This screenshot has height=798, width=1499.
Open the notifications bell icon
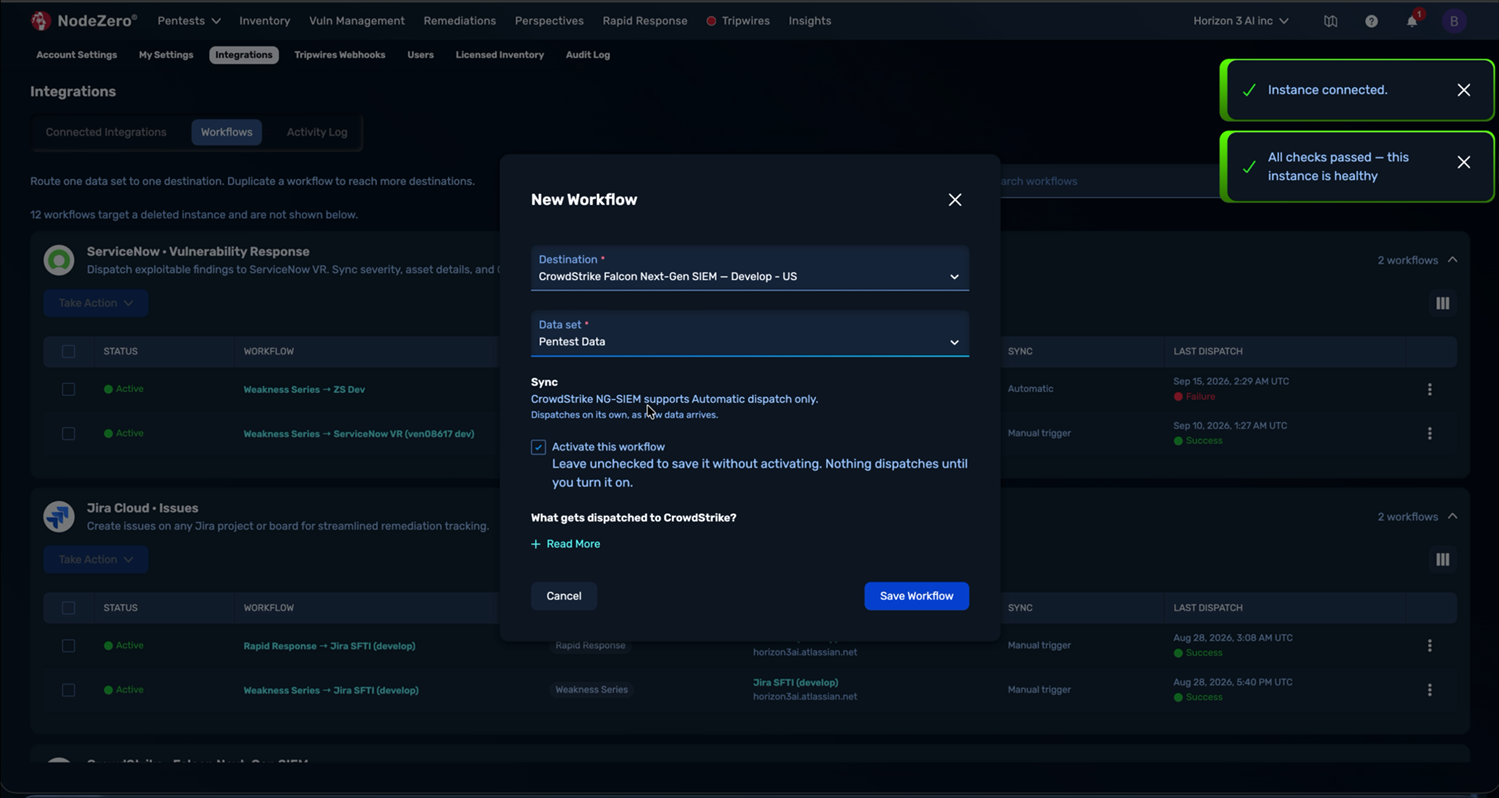pyautogui.click(x=1412, y=21)
